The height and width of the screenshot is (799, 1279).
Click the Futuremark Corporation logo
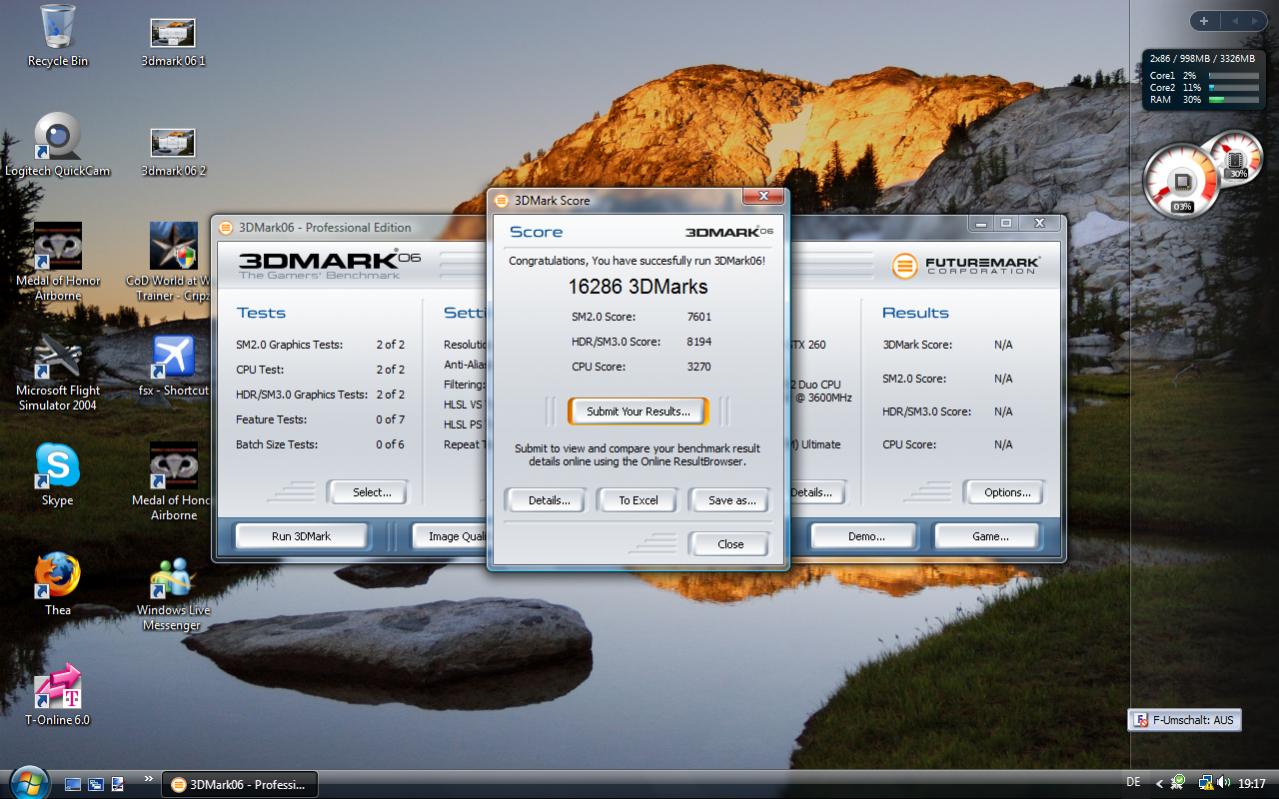click(966, 265)
